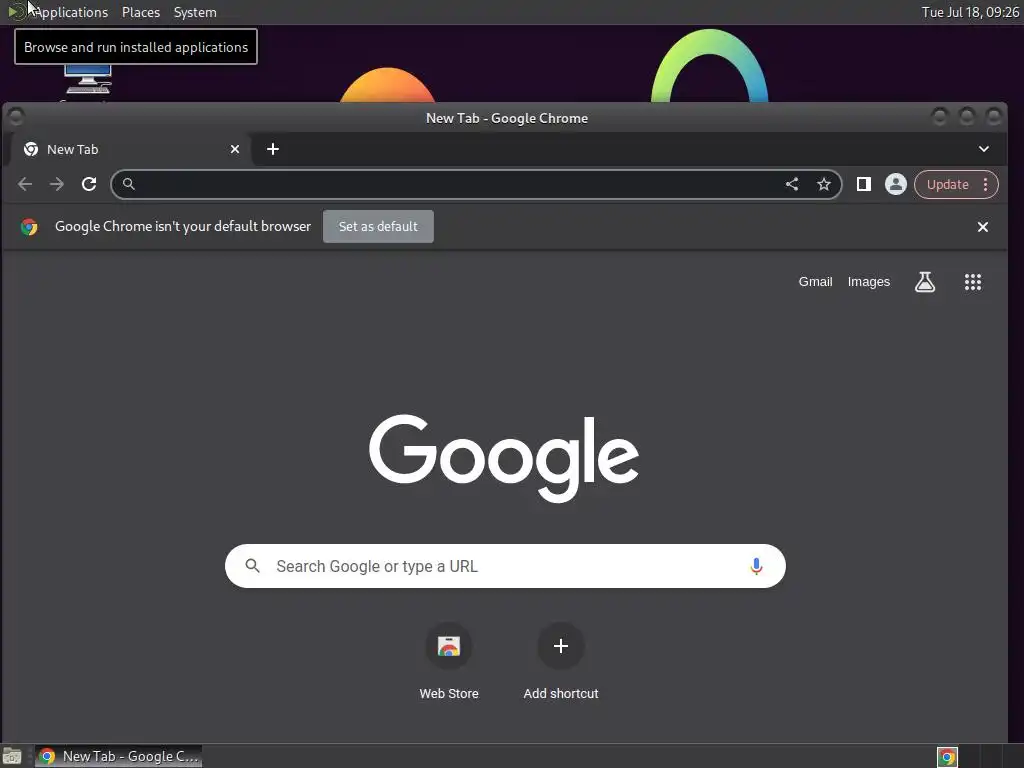This screenshot has height=768, width=1024.
Task: Start voice search with microphone icon
Action: click(x=756, y=566)
